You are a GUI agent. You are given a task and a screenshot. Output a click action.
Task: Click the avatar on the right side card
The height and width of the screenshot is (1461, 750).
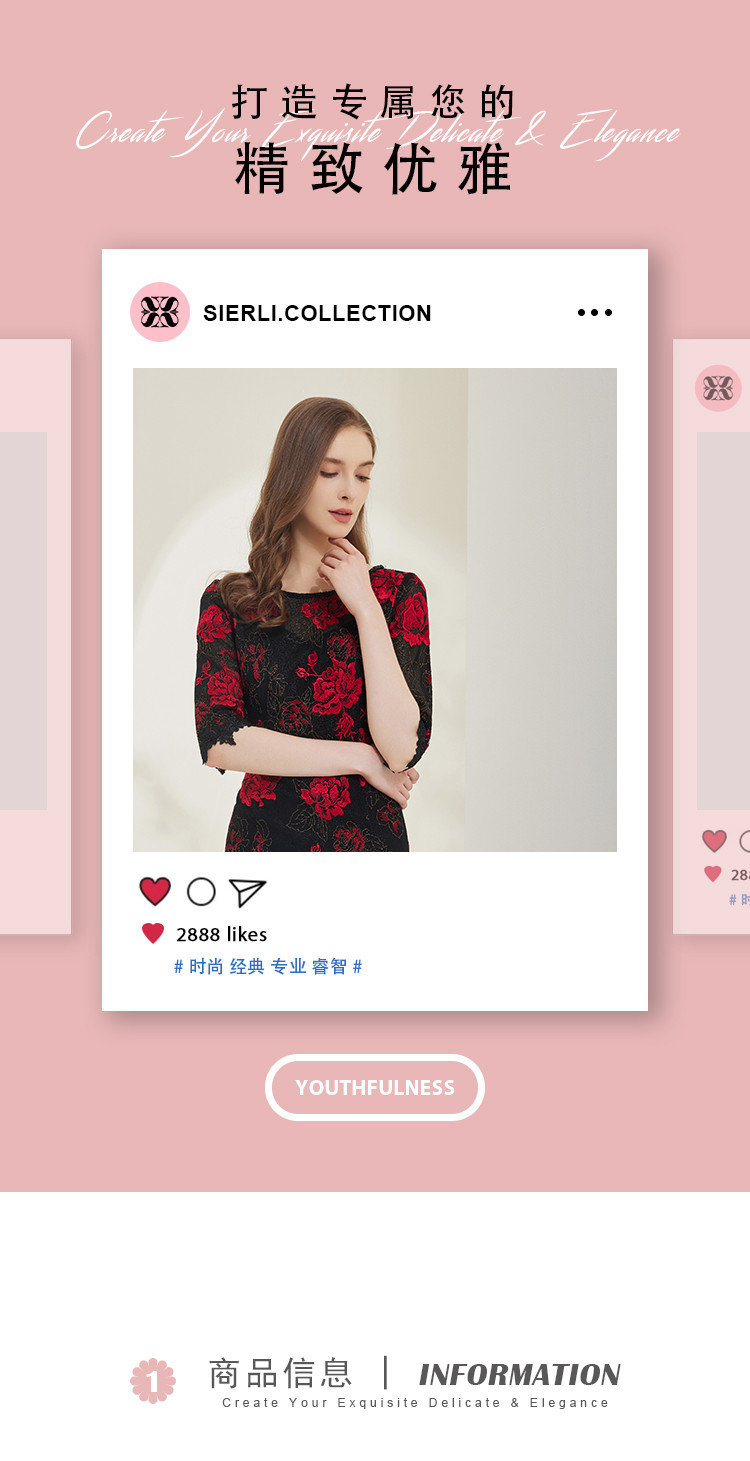[x=718, y=388]
